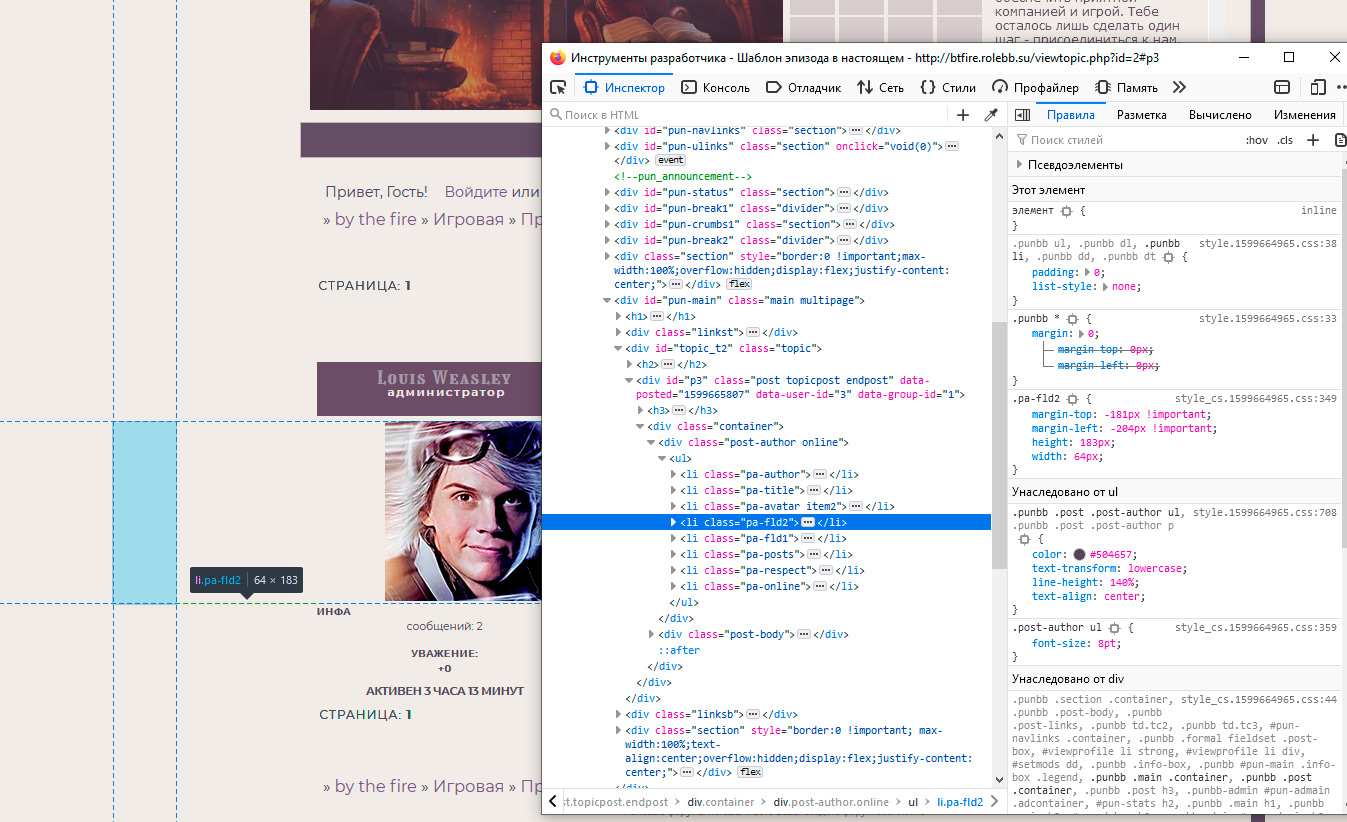The image size is (1347, 822).
Task: Toggle flex badge on bottom section div
Action: point(750,772)
